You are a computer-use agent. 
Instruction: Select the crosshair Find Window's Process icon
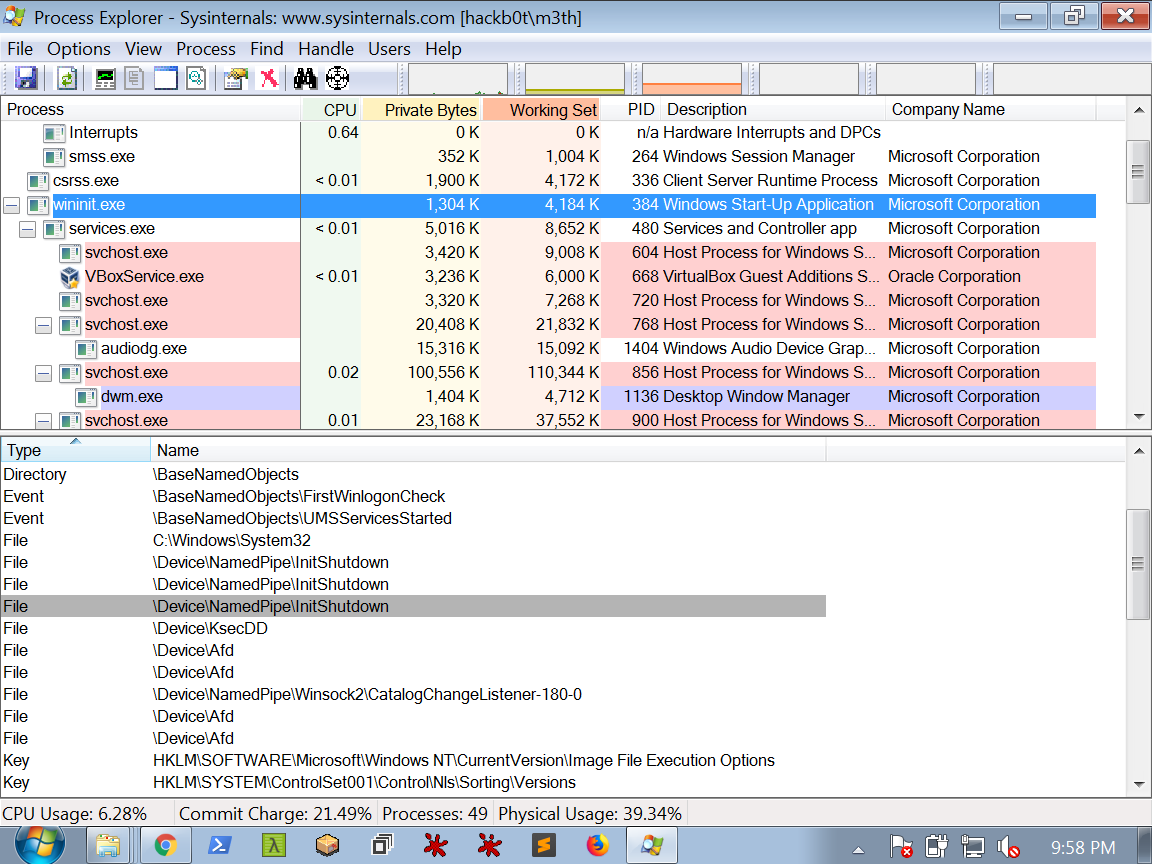[337, 79]
